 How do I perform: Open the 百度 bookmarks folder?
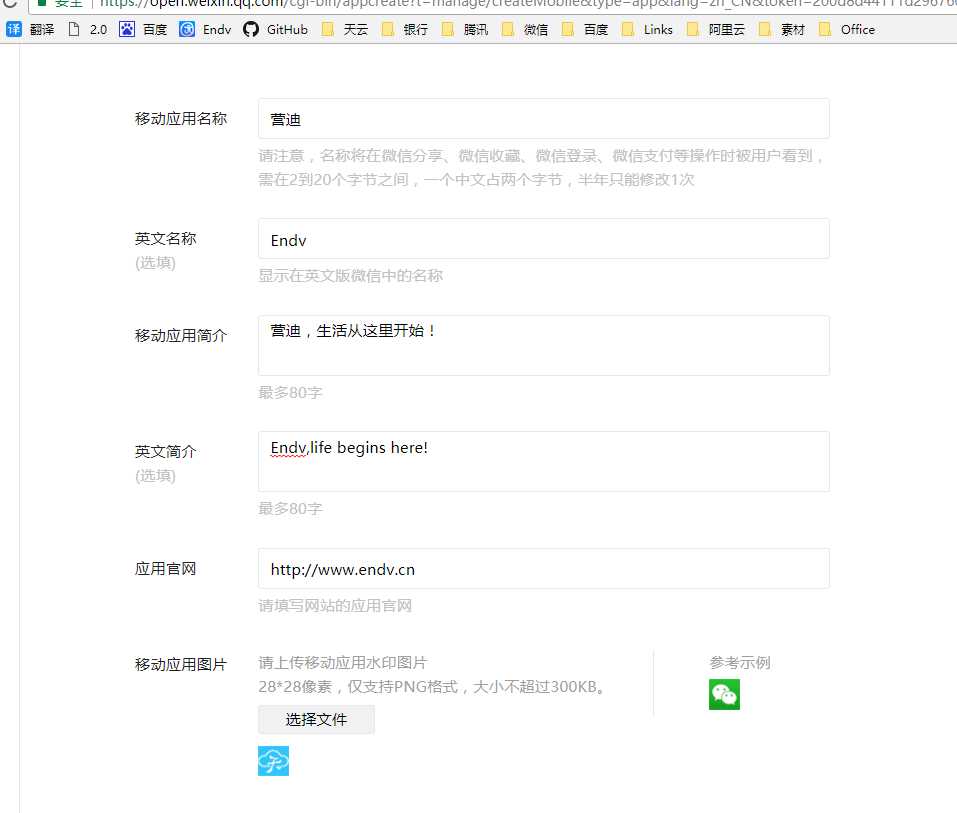[585, 29]
